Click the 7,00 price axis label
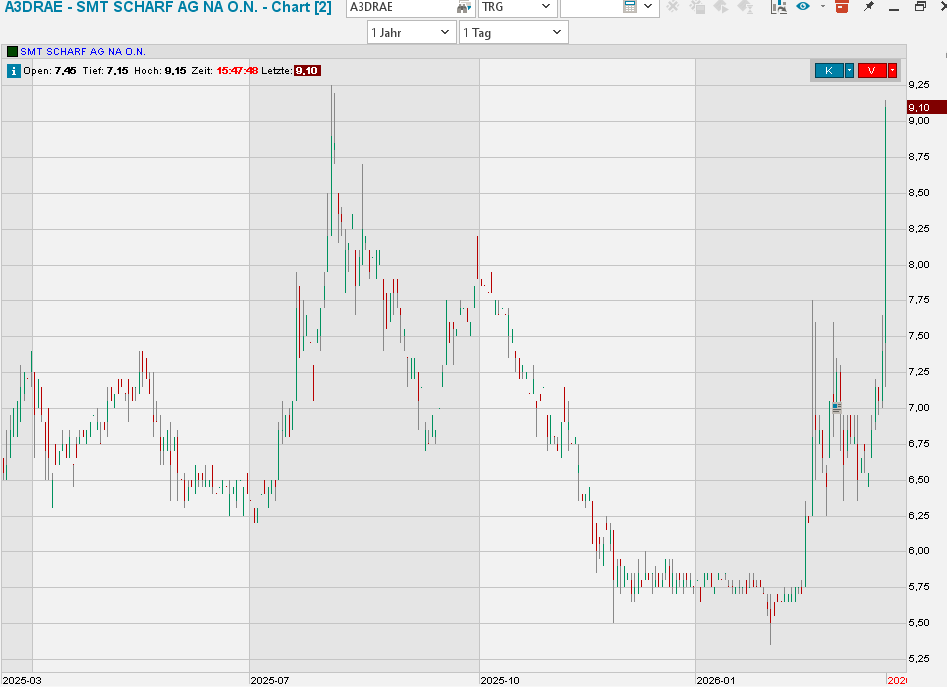947x687 pixels. (x=919, y=407)
